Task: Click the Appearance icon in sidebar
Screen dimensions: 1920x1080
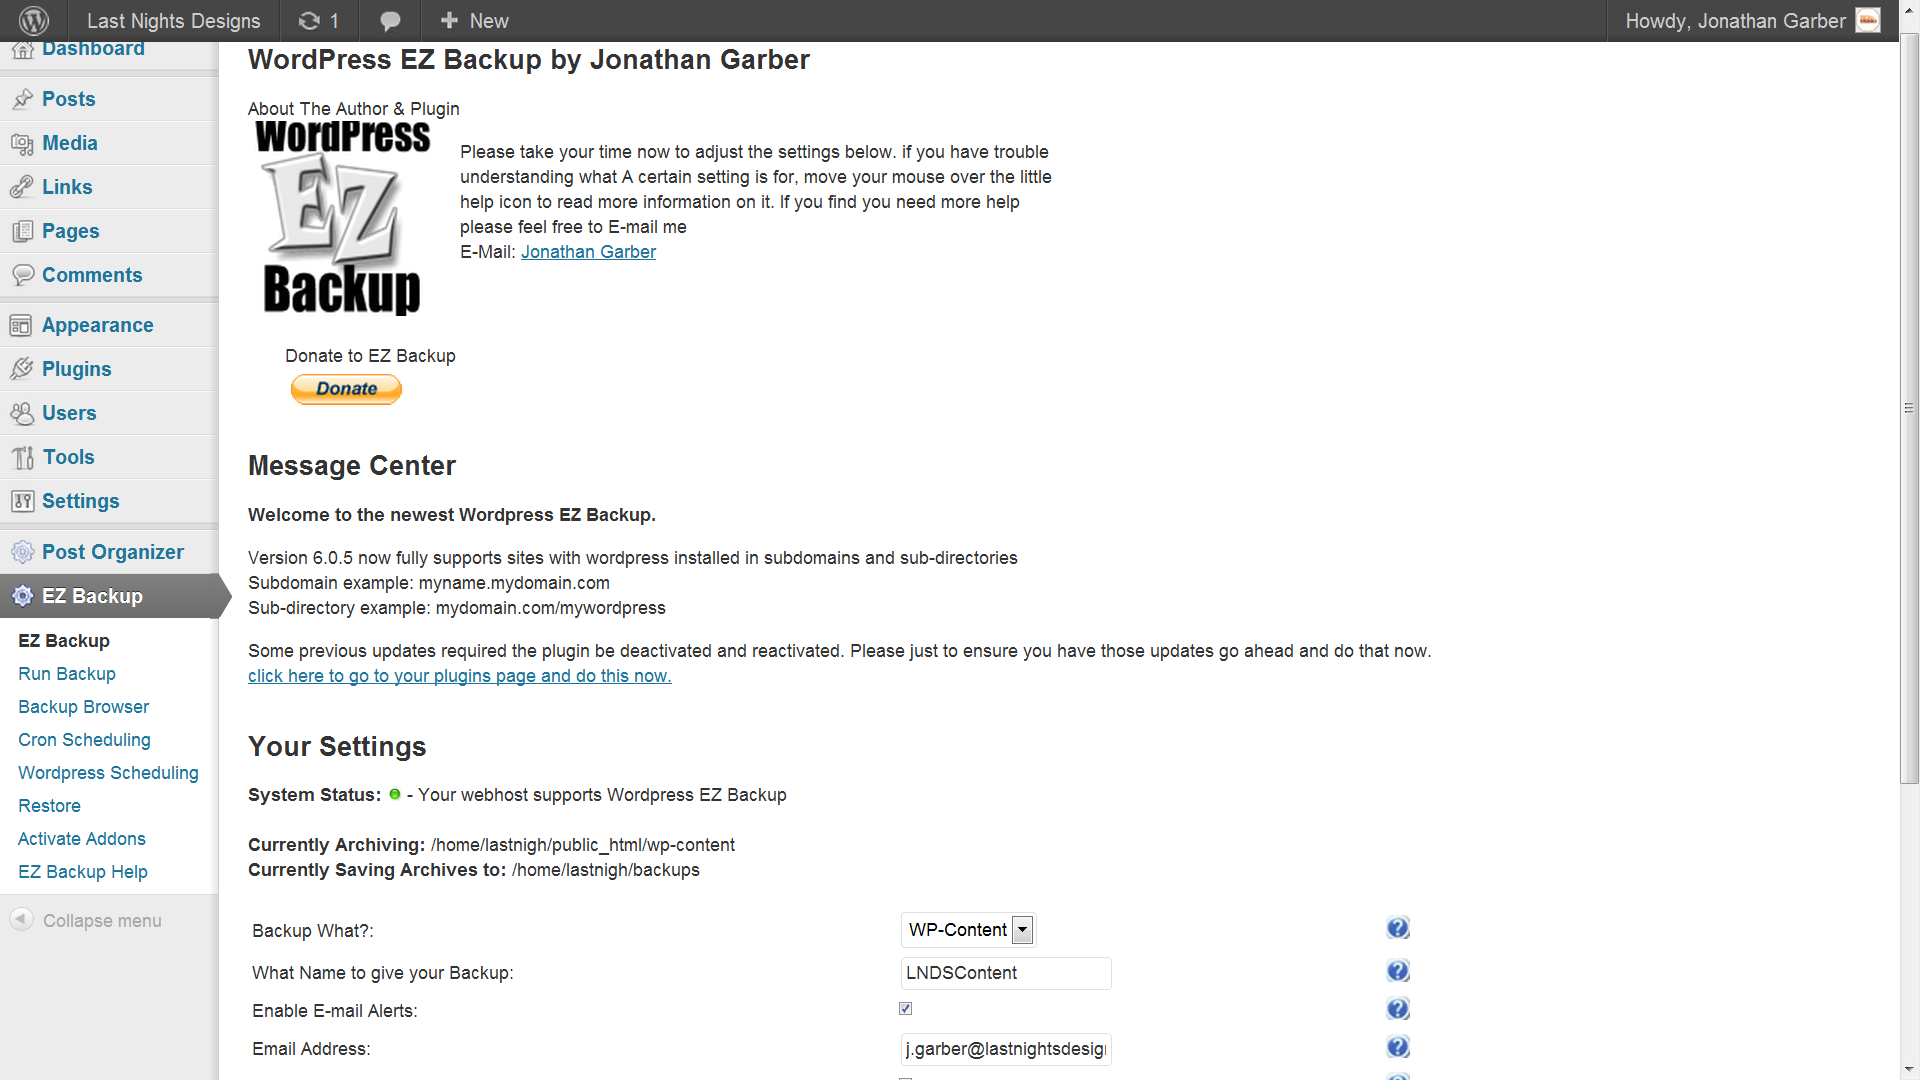Action: click(22, 325)
